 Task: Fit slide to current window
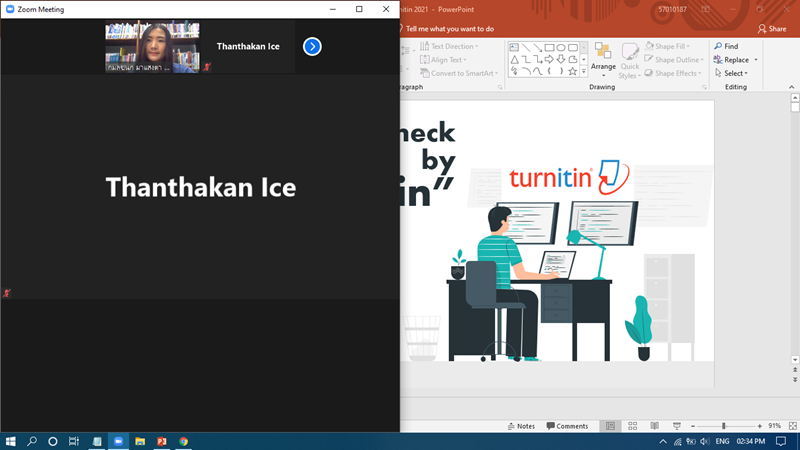click(789, 426)
